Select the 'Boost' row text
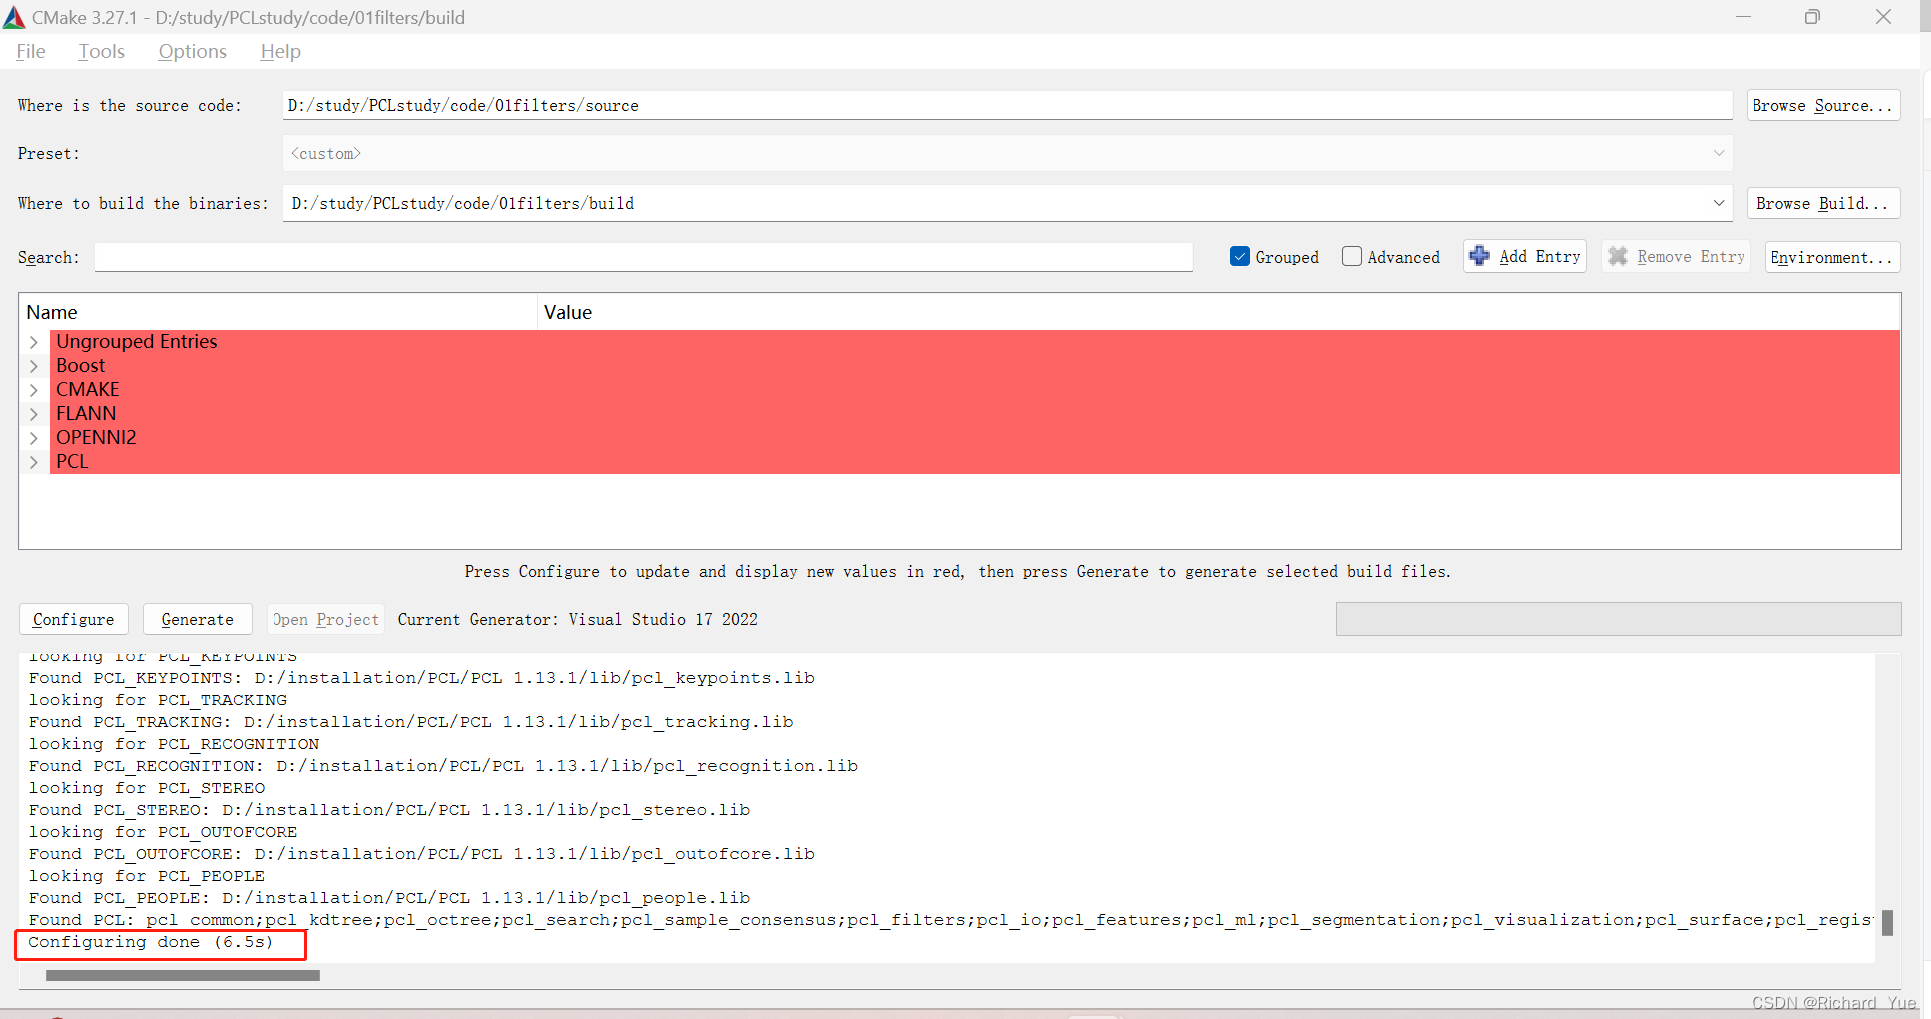Viewport: 1931px width, 1019px height. point(80,366)
